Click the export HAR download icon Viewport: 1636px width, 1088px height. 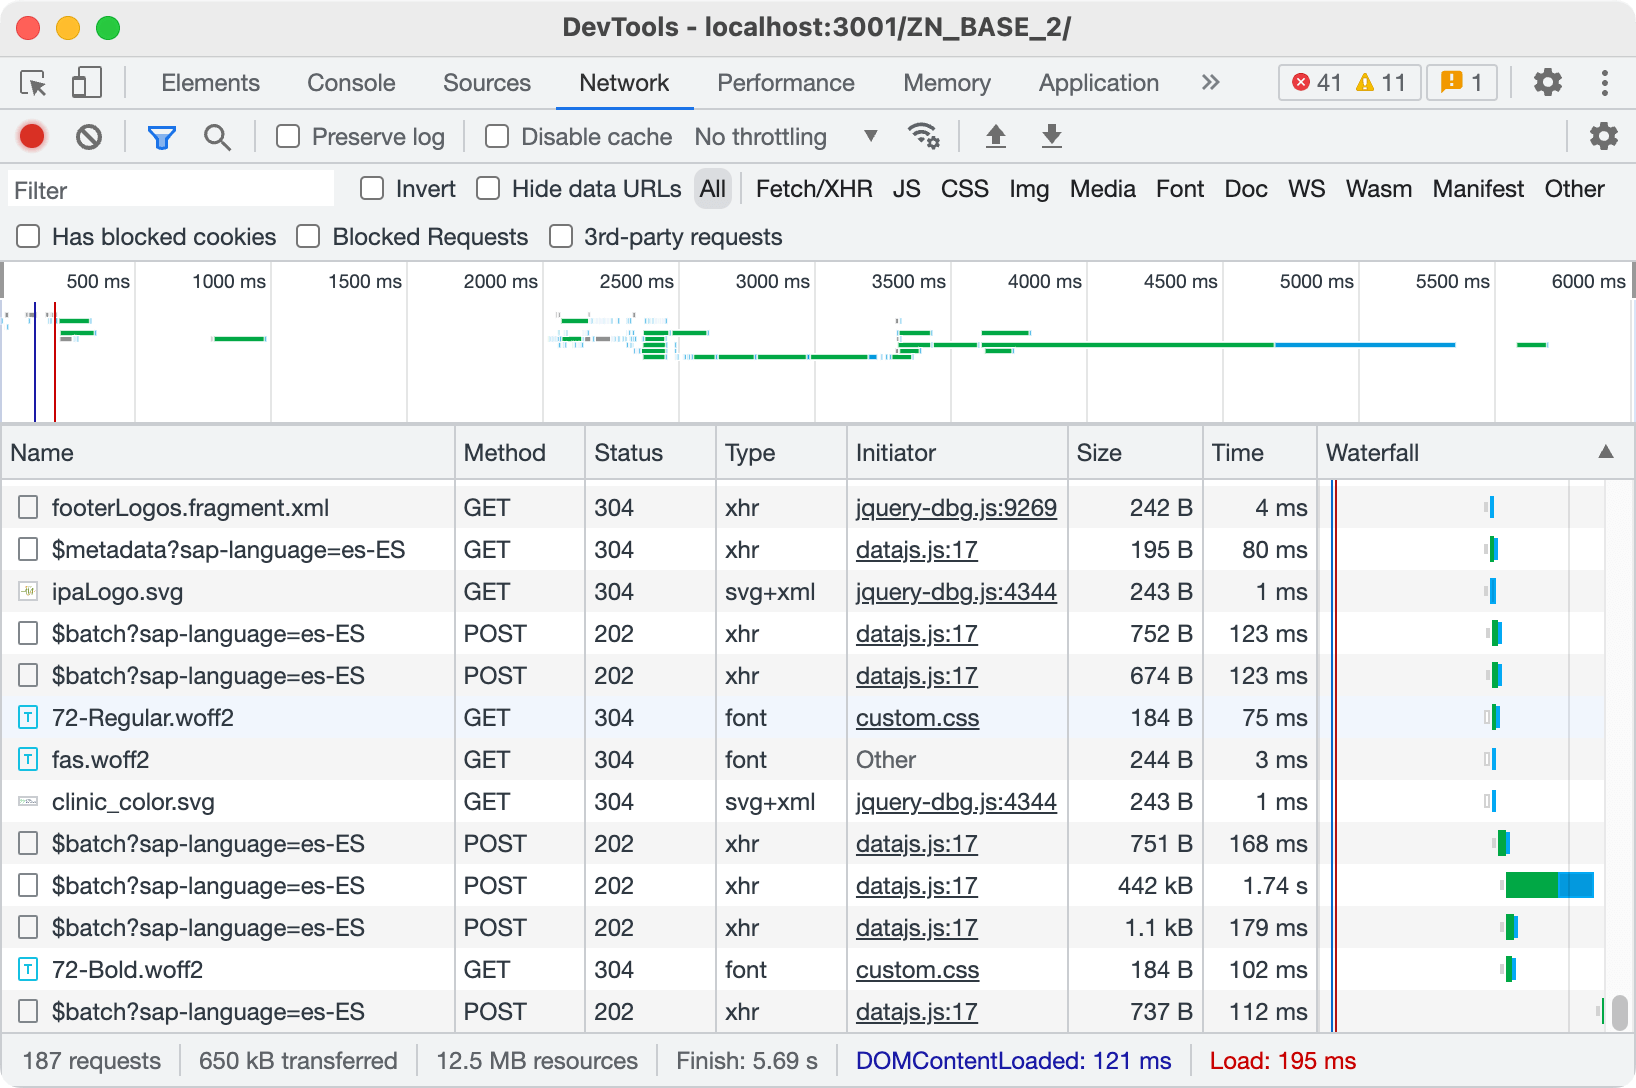1051,136
